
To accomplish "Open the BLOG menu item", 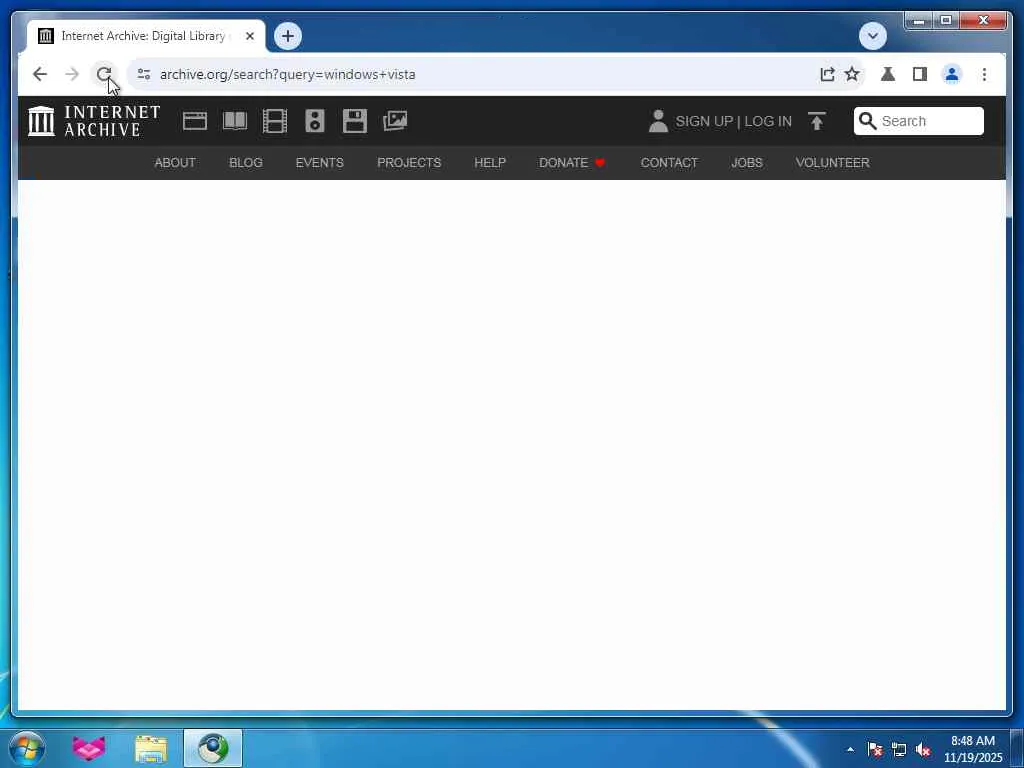I will tap(246, 163).
